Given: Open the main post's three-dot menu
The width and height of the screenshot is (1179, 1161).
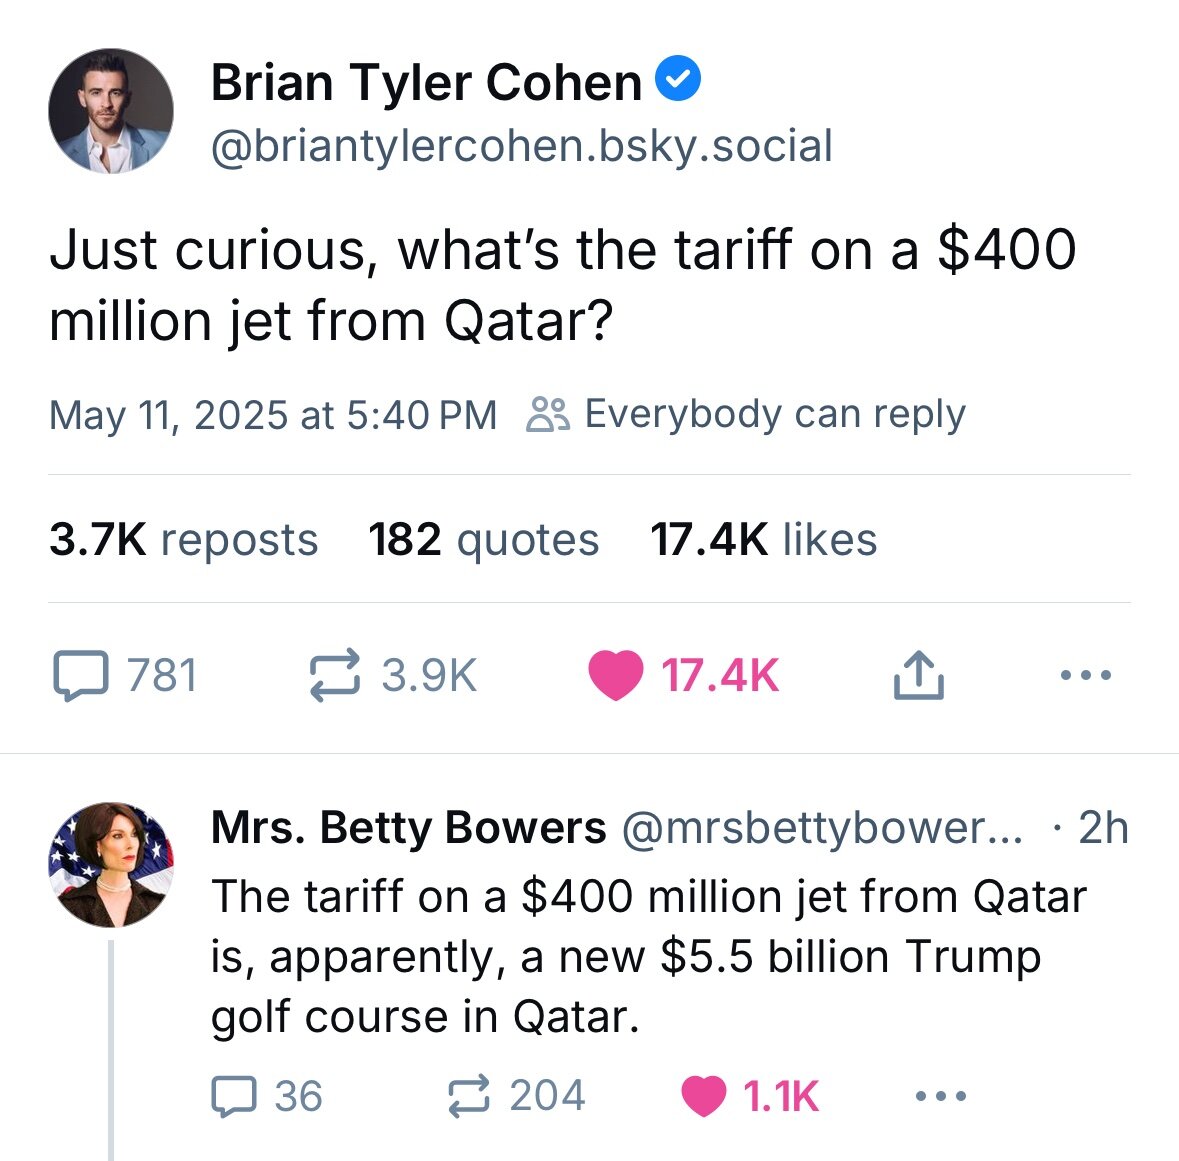Looking at the screenshot, I should [x=1085, y=675].
